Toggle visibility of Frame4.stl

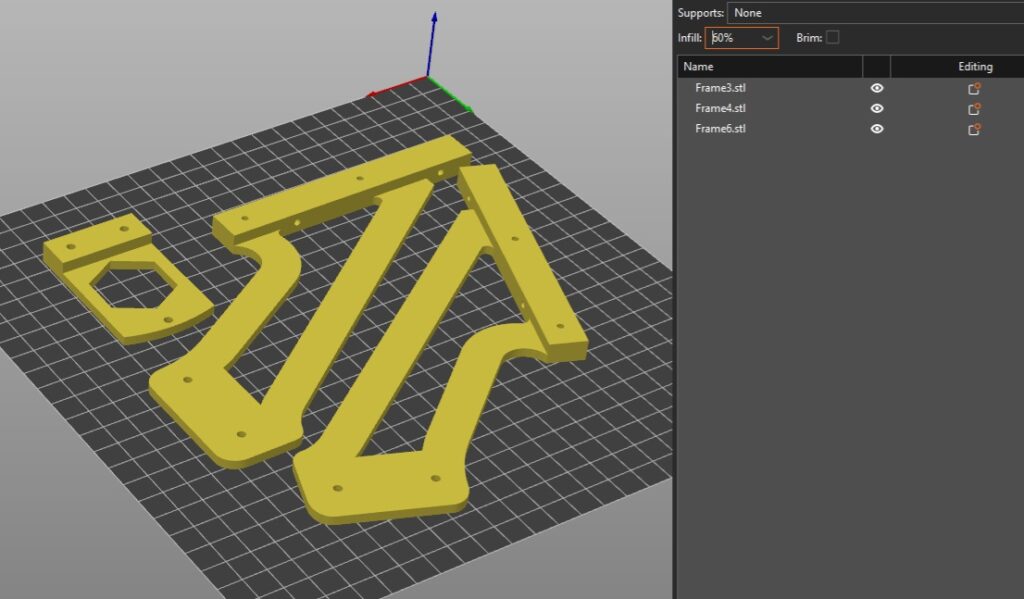coord(877,108)
